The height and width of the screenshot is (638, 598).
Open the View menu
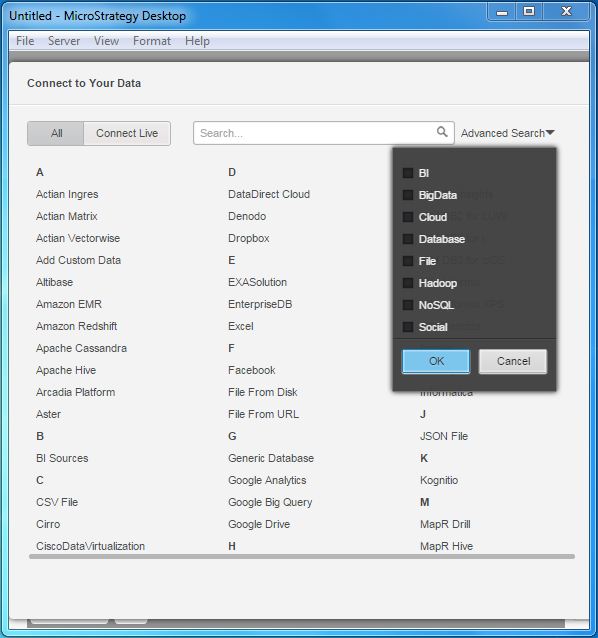(106, 41)
